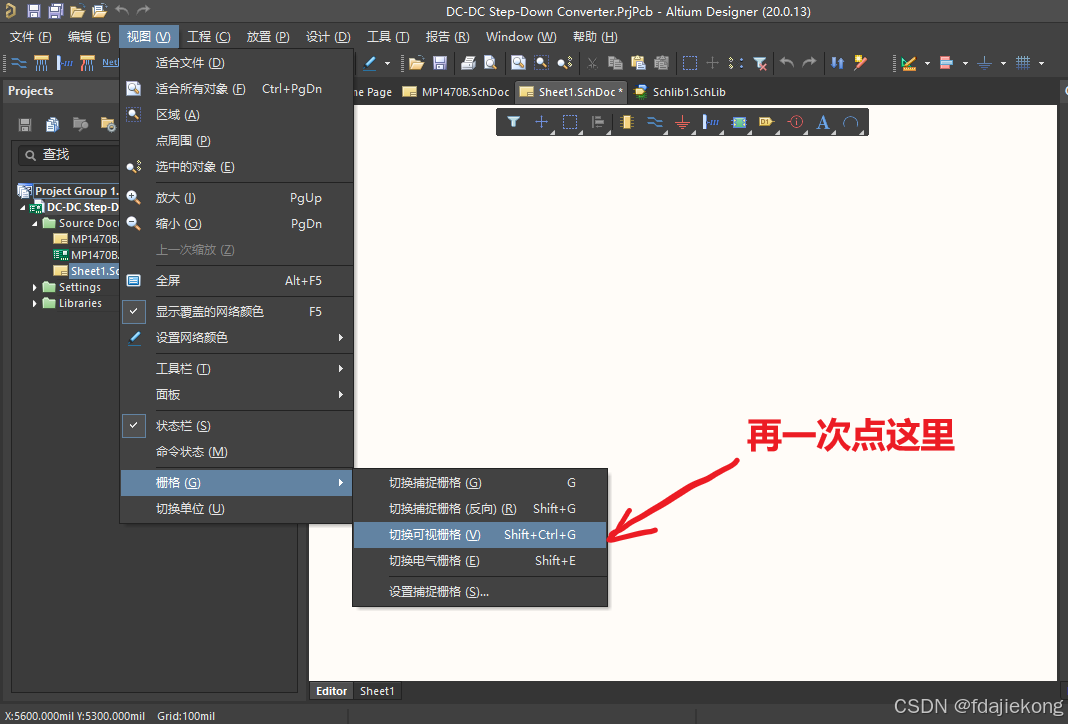Click 切换捕捉栅格 (G) menu item

tap(480, 483)
